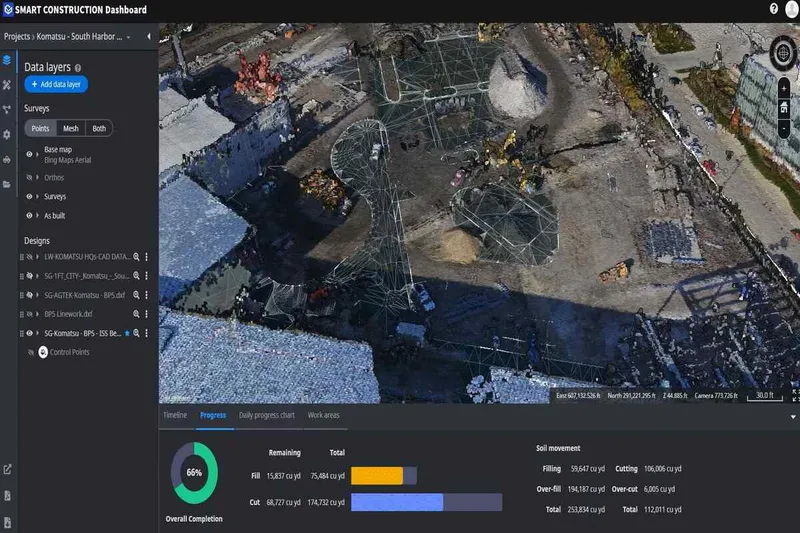Expand the Base map layer row
The image size is (800, 533).
[37, 154]
